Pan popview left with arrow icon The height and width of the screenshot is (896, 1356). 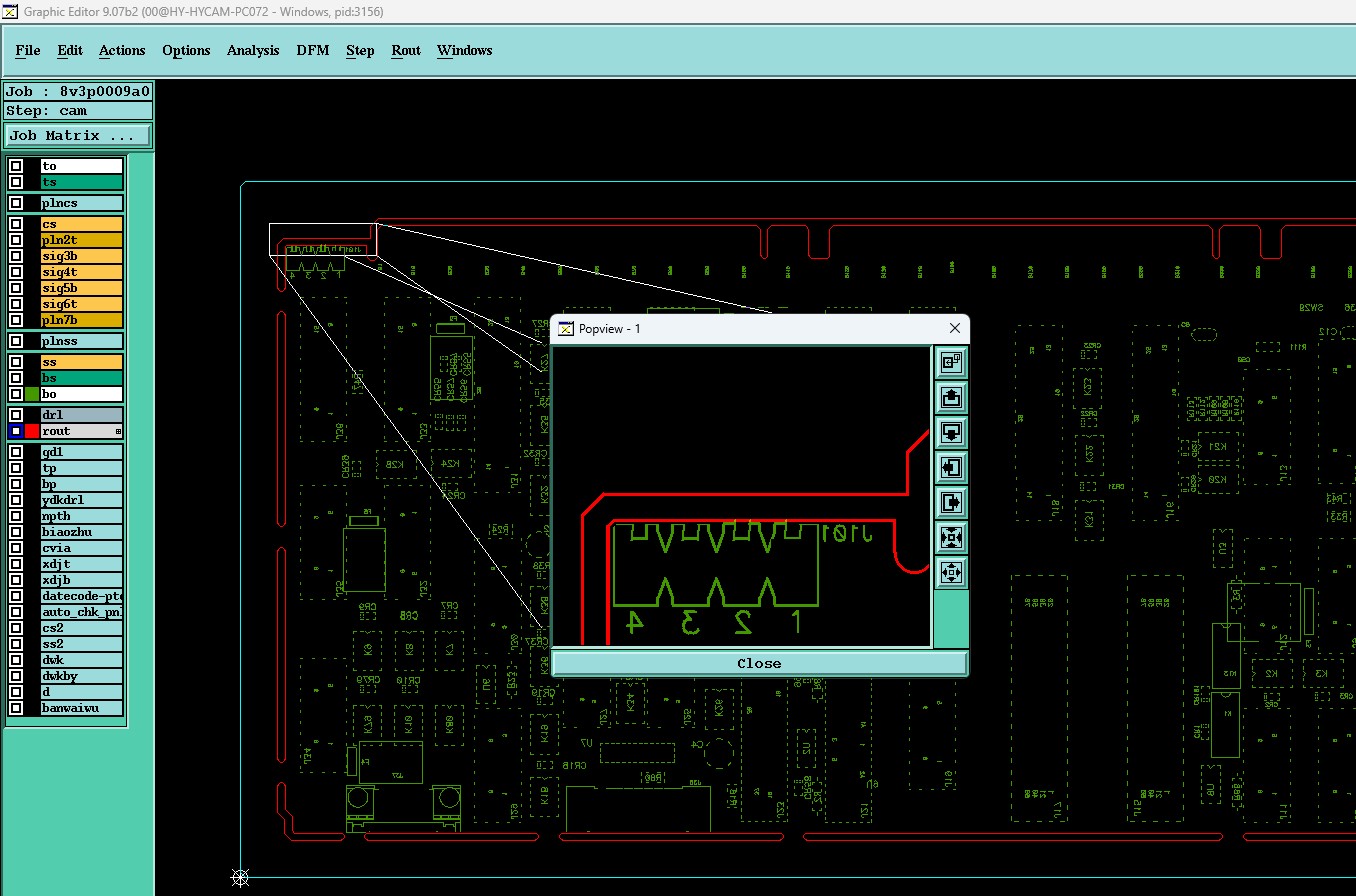click(950, 467)
